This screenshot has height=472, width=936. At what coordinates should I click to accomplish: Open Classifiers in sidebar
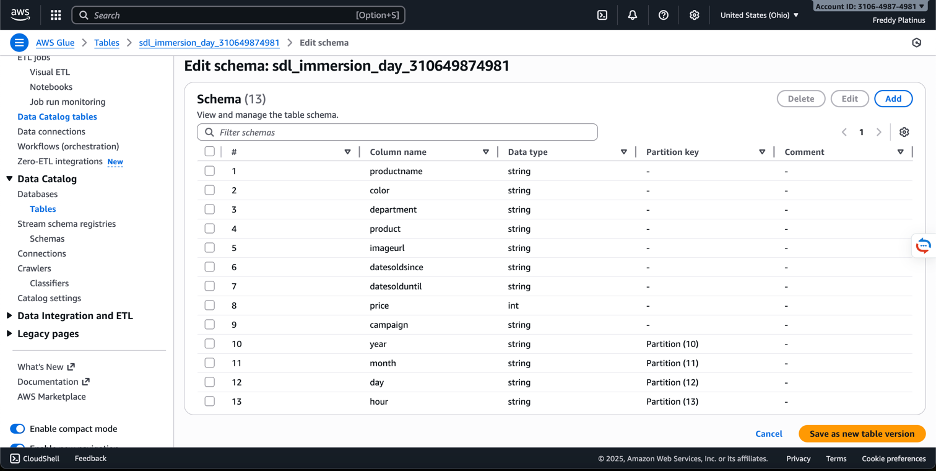pos(50,283)
